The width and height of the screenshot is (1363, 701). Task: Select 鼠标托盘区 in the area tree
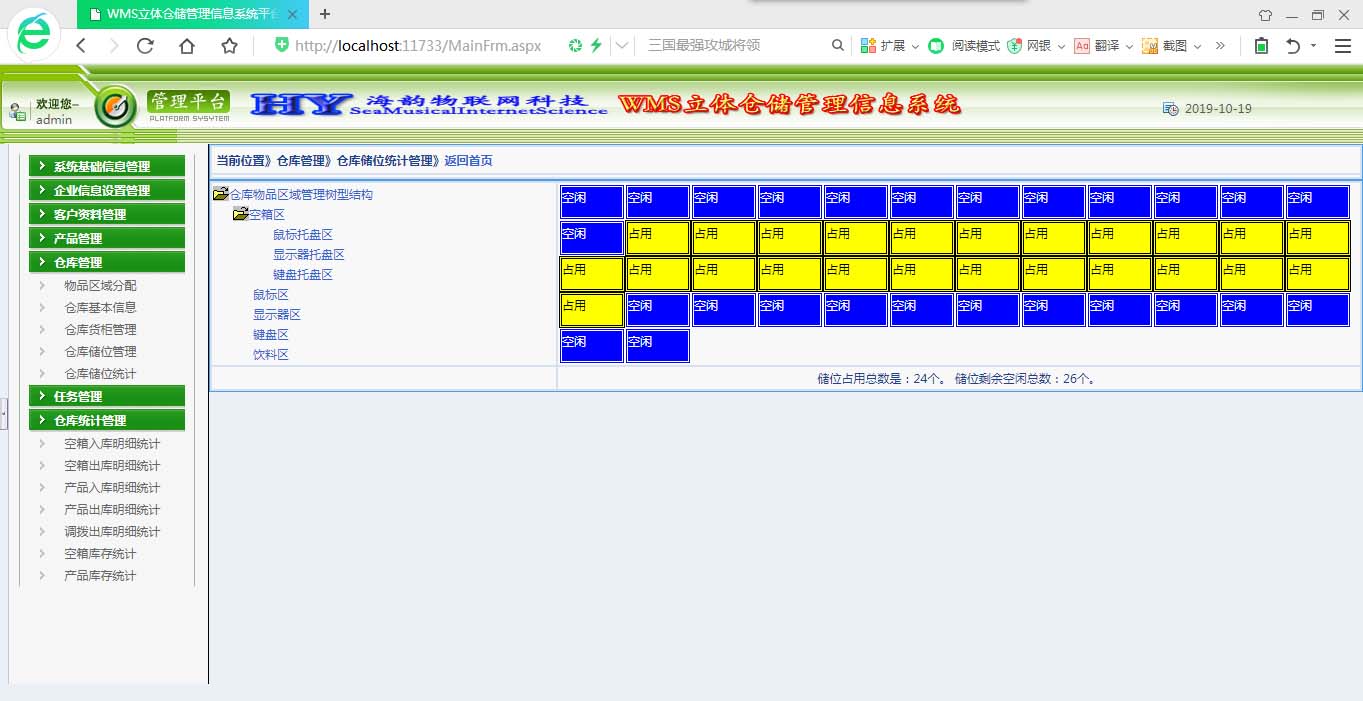(x=302, y=235)
